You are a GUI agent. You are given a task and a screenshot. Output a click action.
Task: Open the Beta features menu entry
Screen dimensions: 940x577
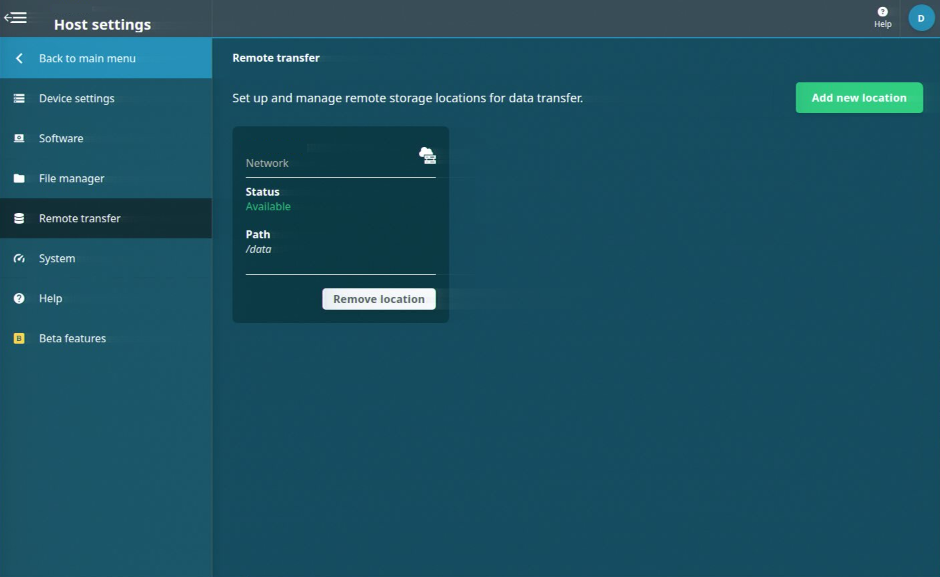[72, 338]
